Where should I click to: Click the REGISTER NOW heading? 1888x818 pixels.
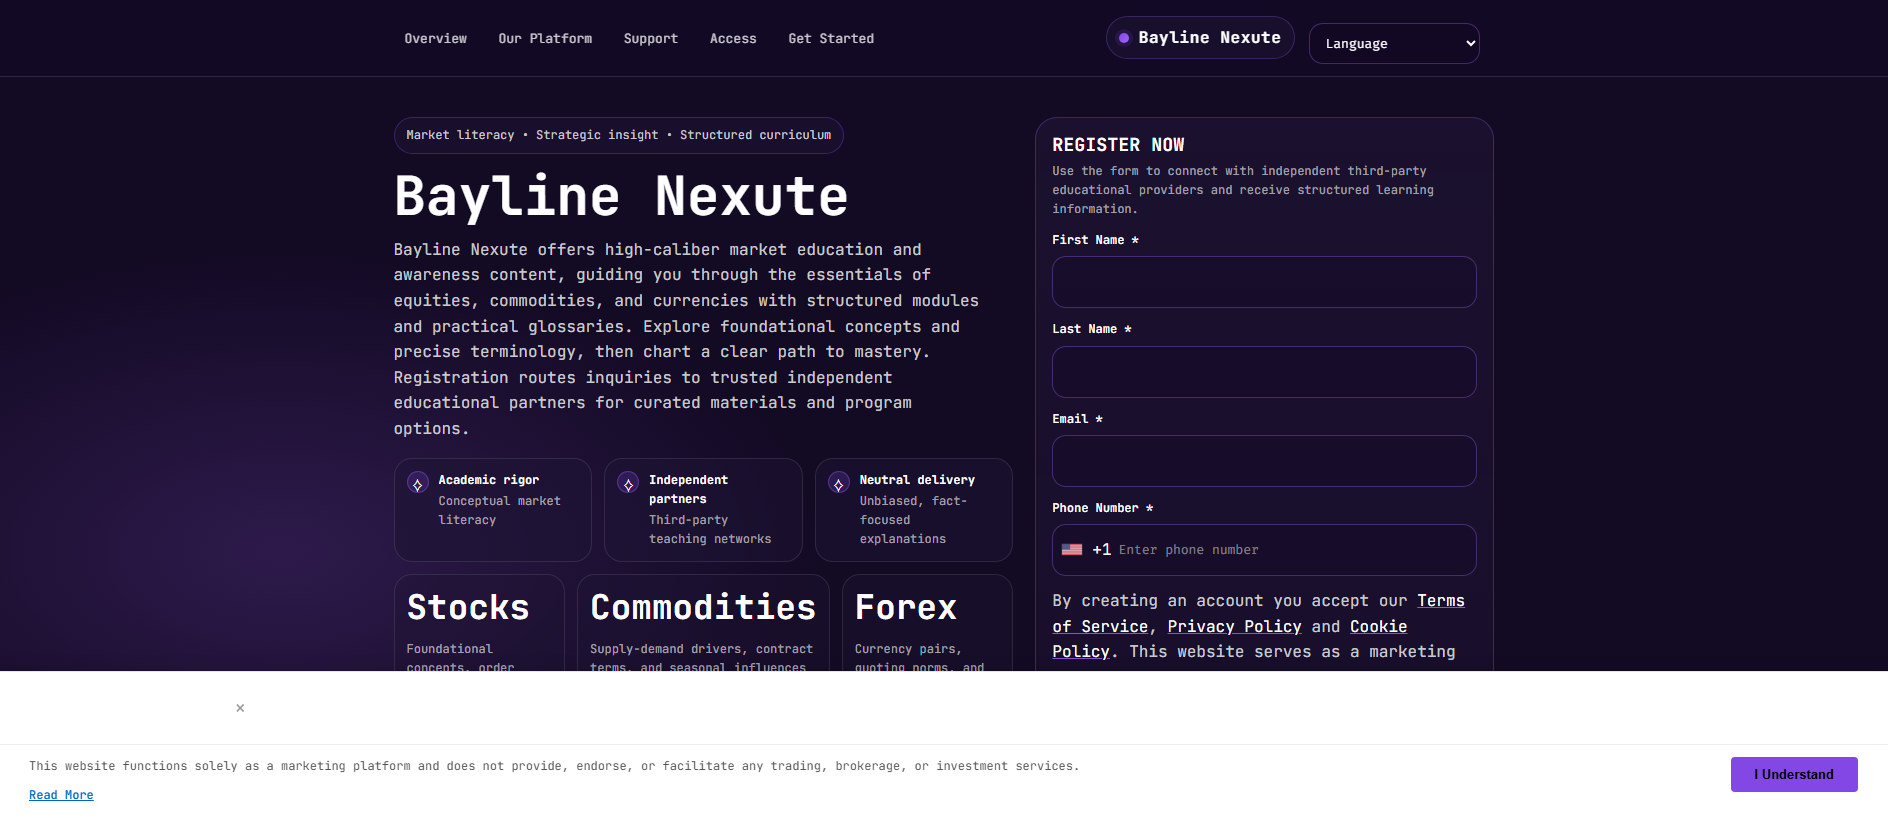1118,145
